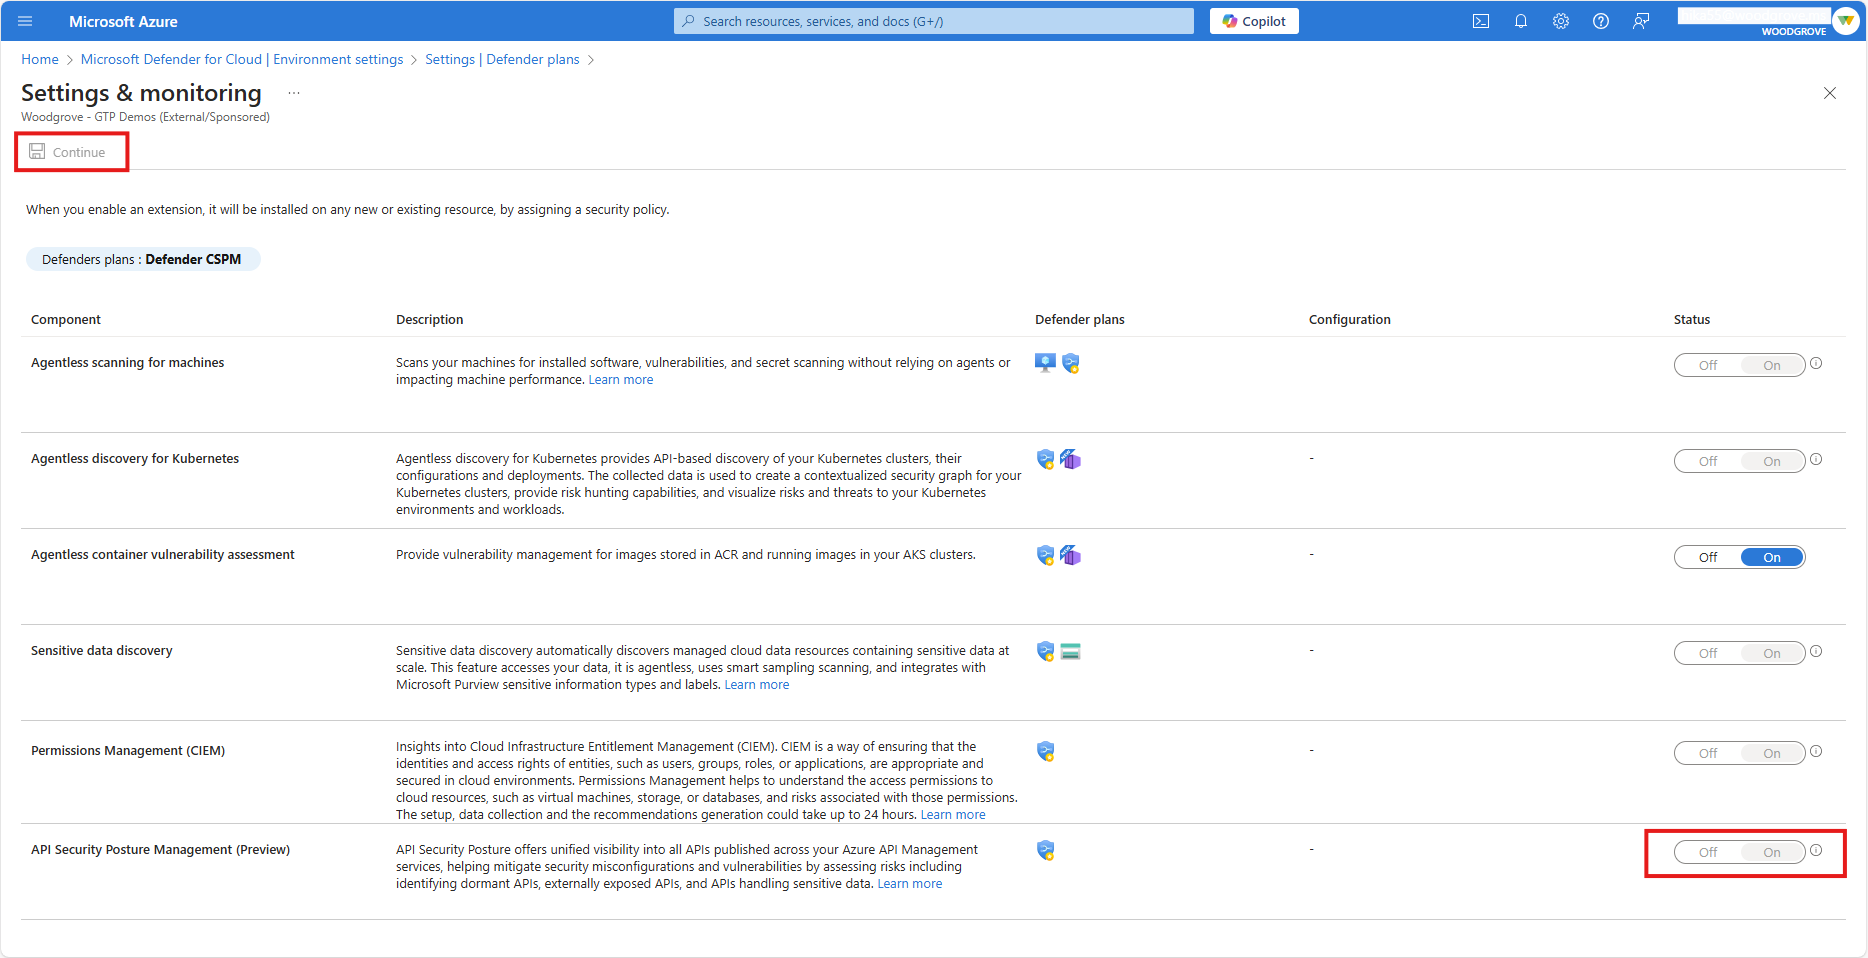
Task: Open Settings Defender plans breadcrumb
Action: pyautogui.click(x=502, y=59)
